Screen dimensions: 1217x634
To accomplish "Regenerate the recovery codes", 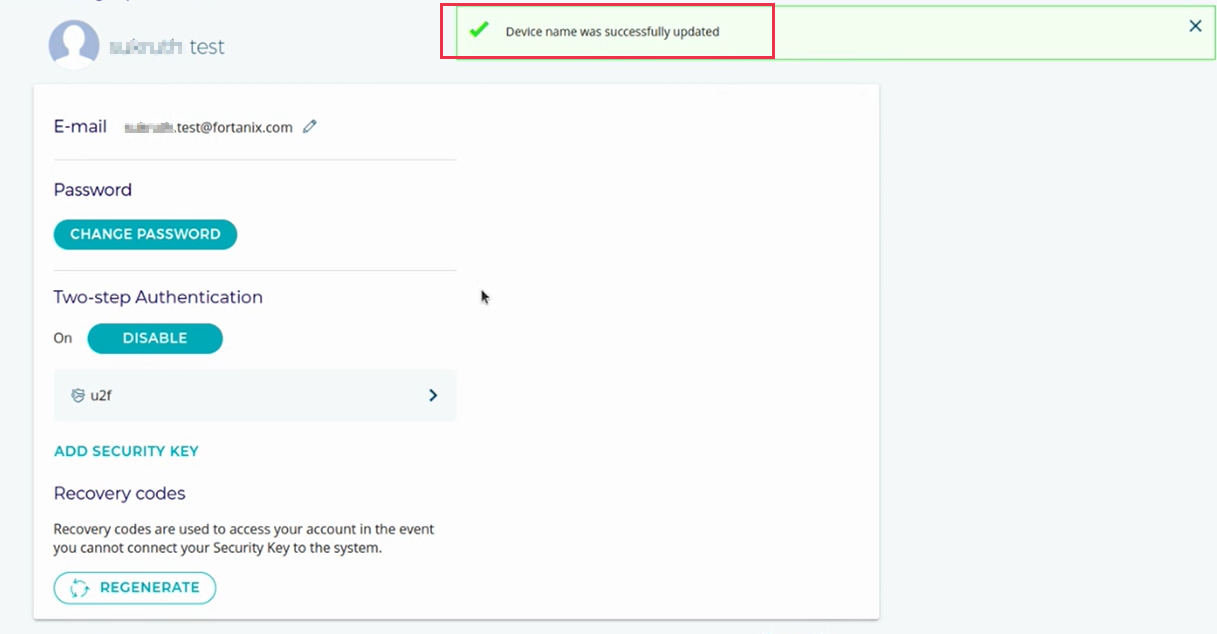I will [135, 588].
